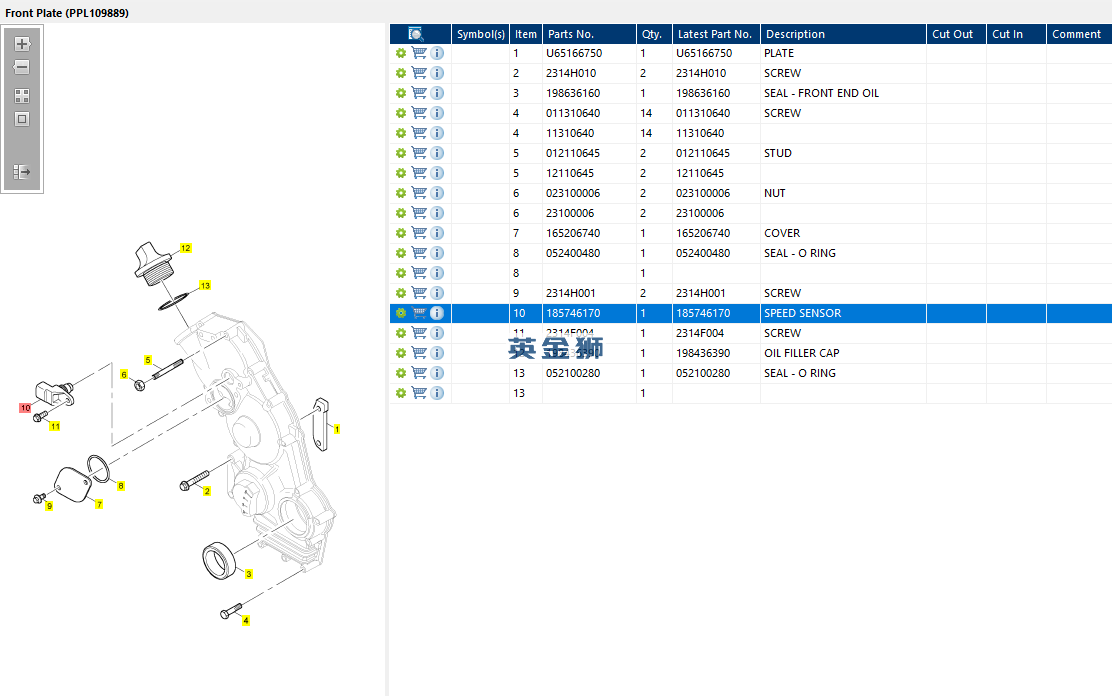This screenshot has height=696, width=1112.
Task: Click part number 23100006 cell
Action: coord(589,213)
